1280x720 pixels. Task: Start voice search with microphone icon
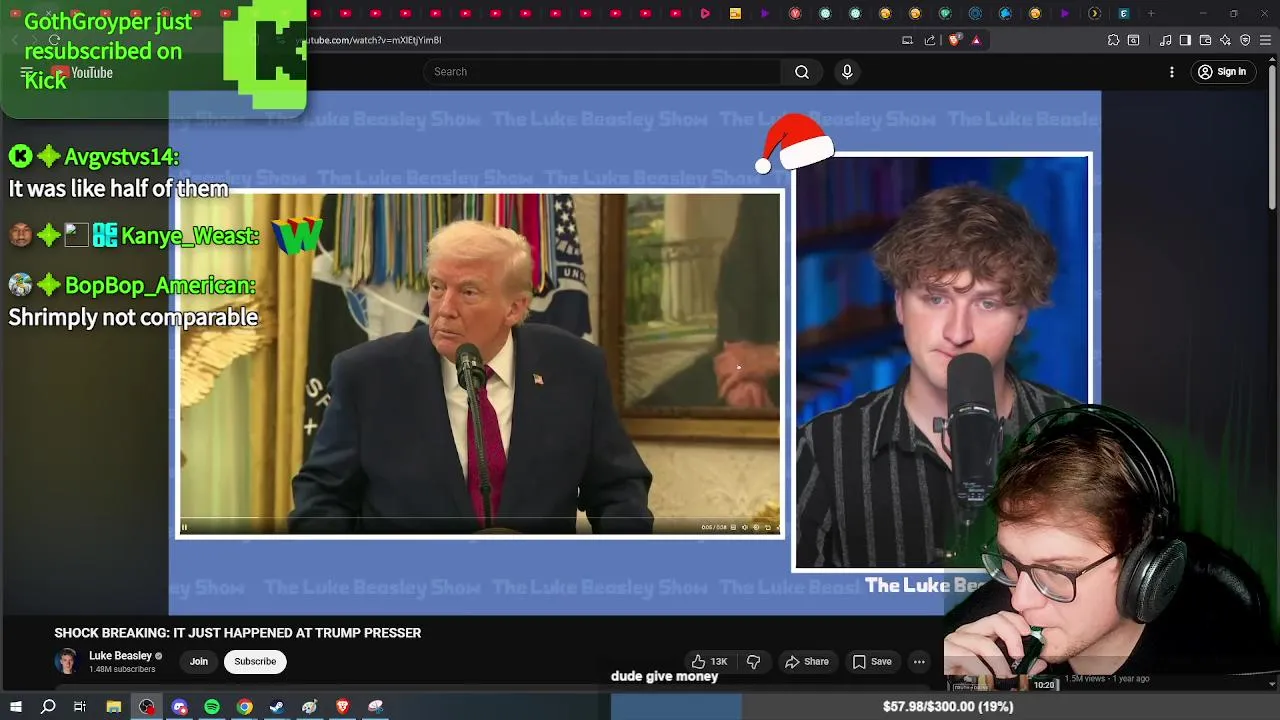(847, 72)
